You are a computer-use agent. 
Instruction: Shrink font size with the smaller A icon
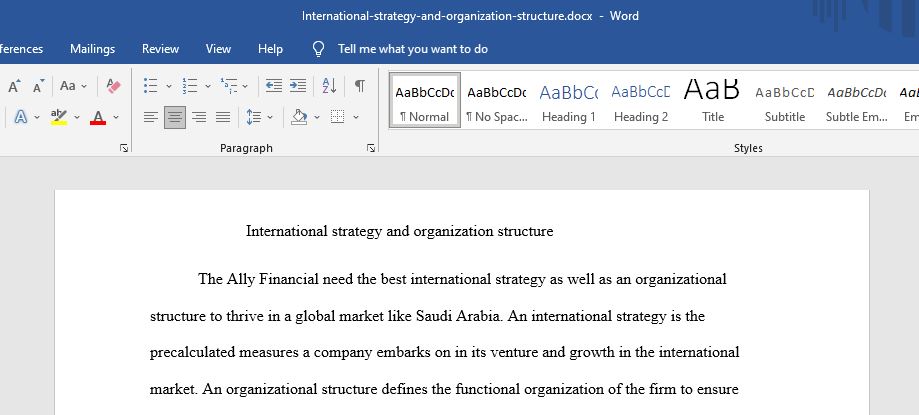coord(38,86)
